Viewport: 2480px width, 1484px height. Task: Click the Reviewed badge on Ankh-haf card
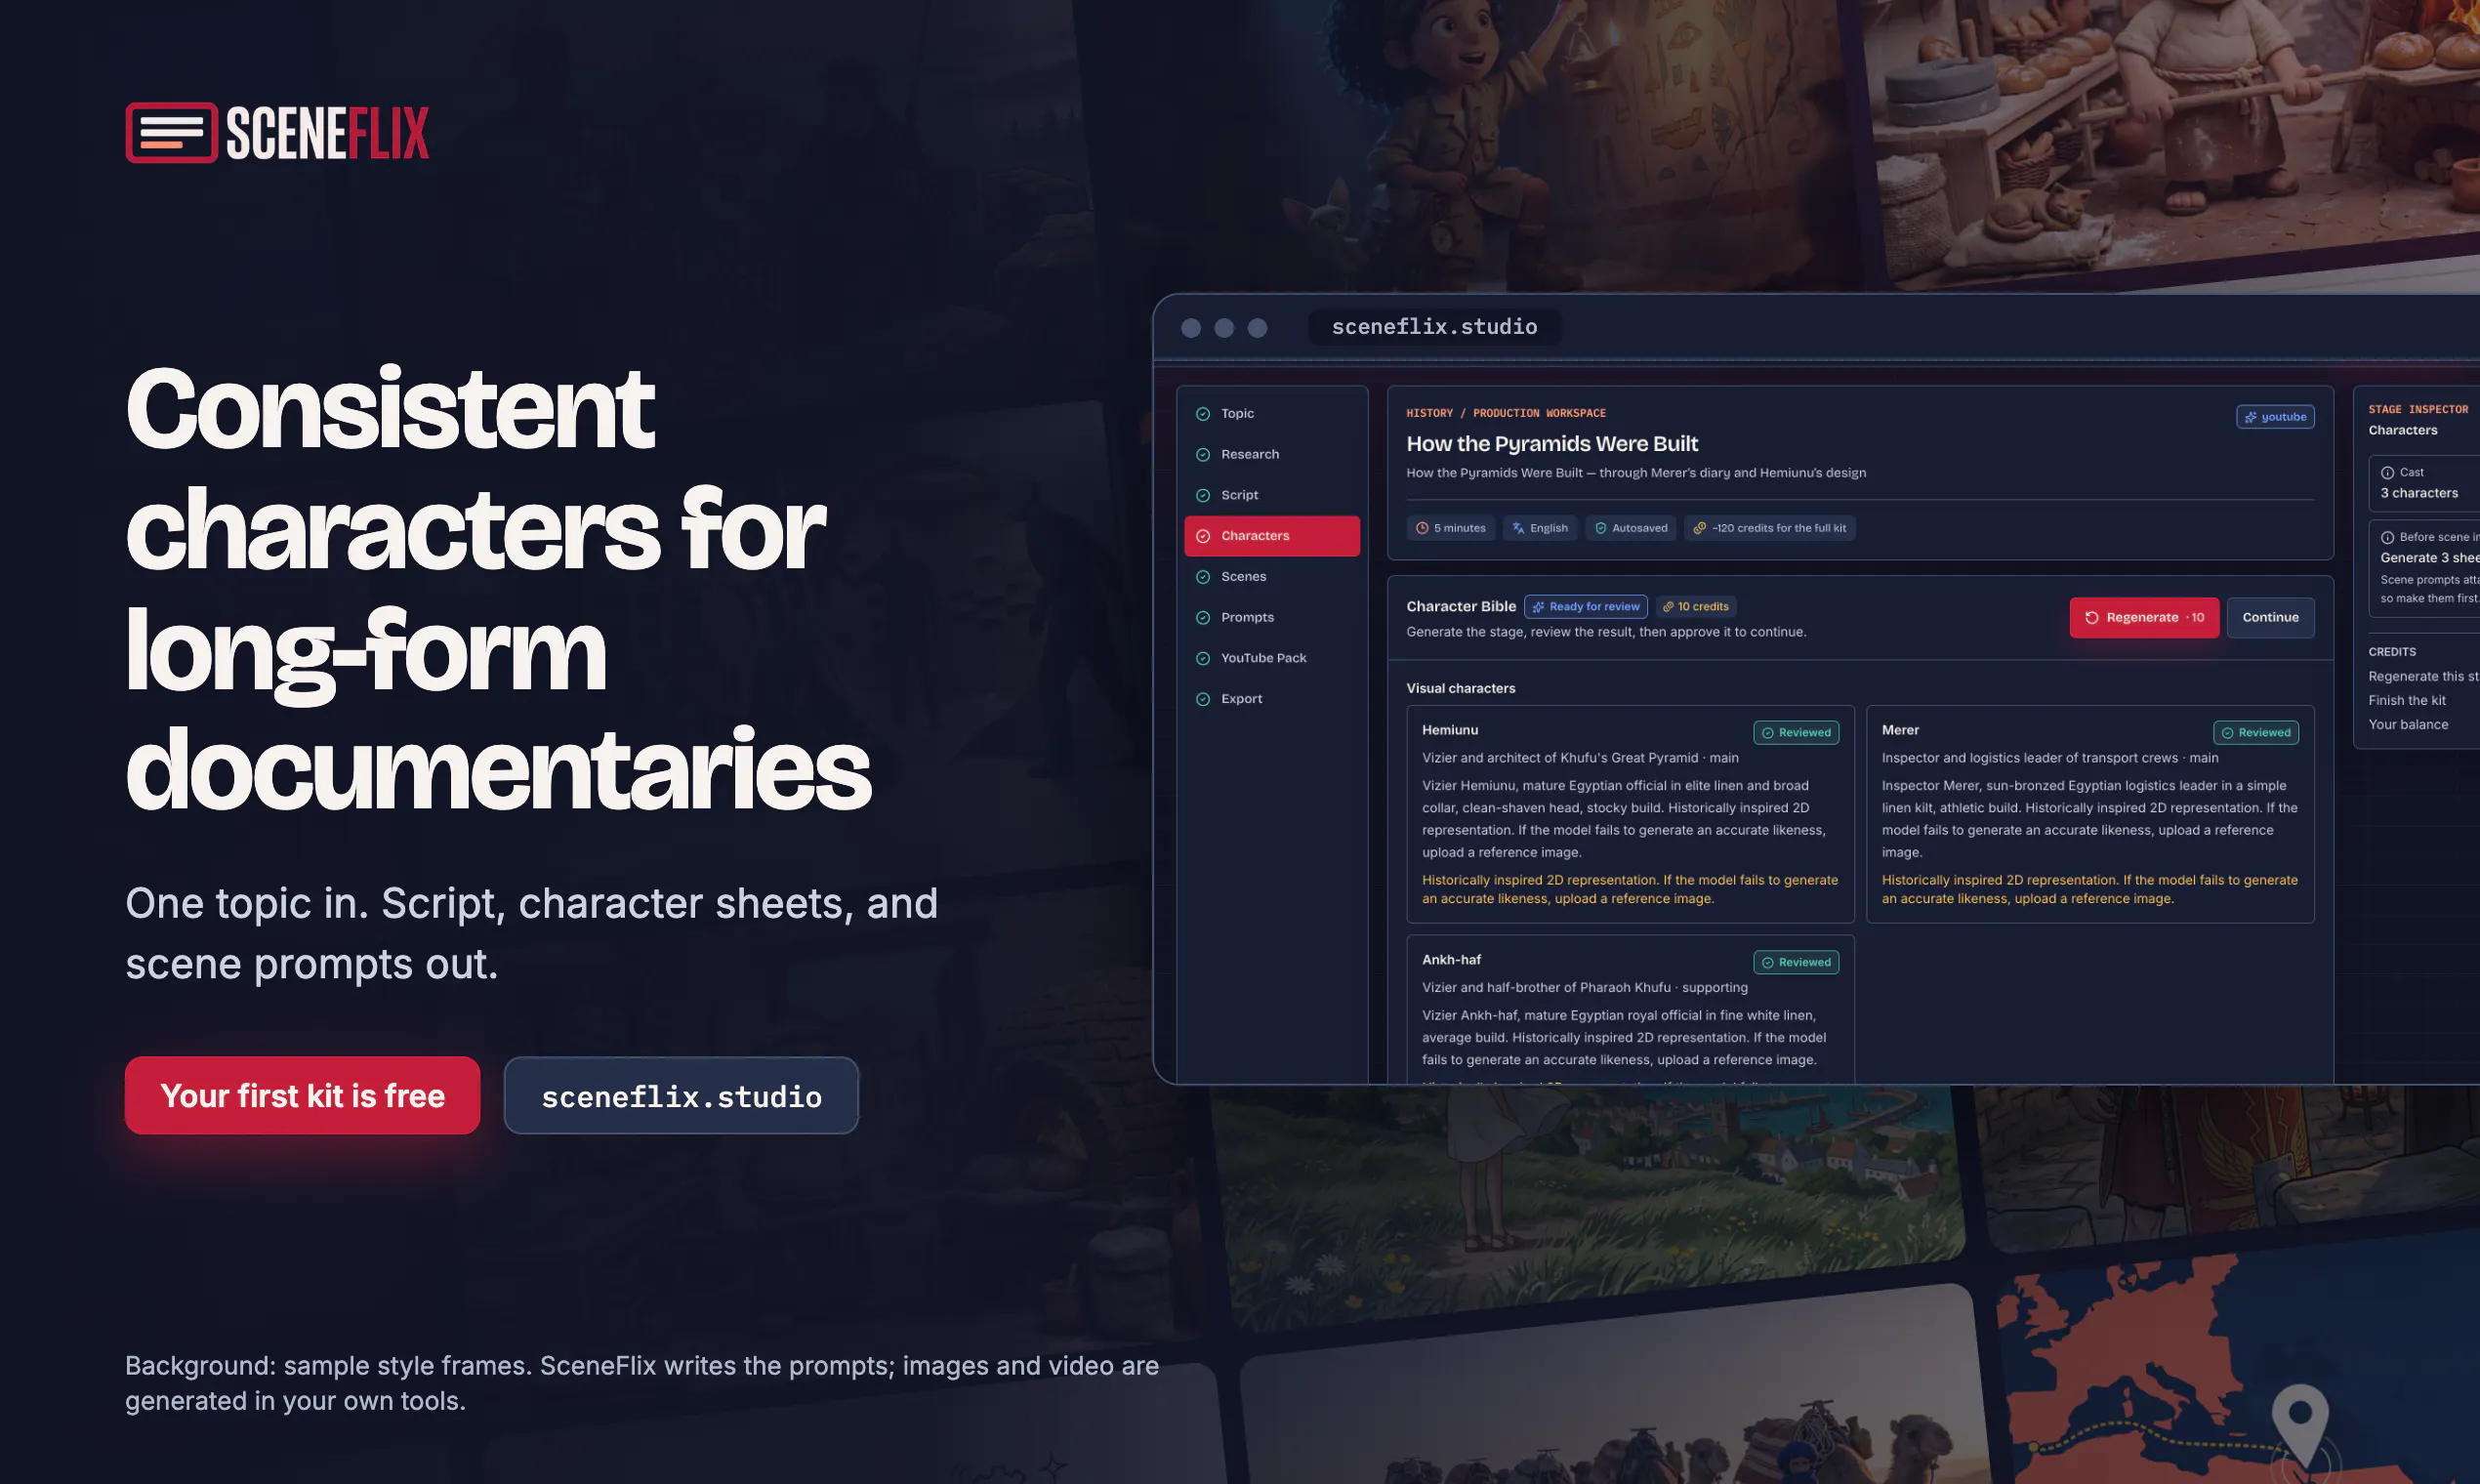pyautogui.click(x=1796, y=963)
